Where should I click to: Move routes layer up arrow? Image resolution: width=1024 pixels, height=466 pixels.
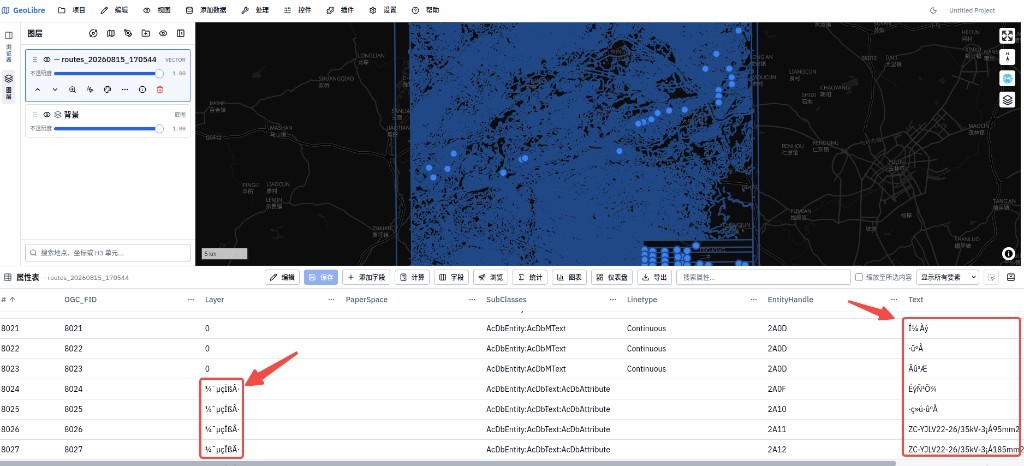click(x=37, y=89)
